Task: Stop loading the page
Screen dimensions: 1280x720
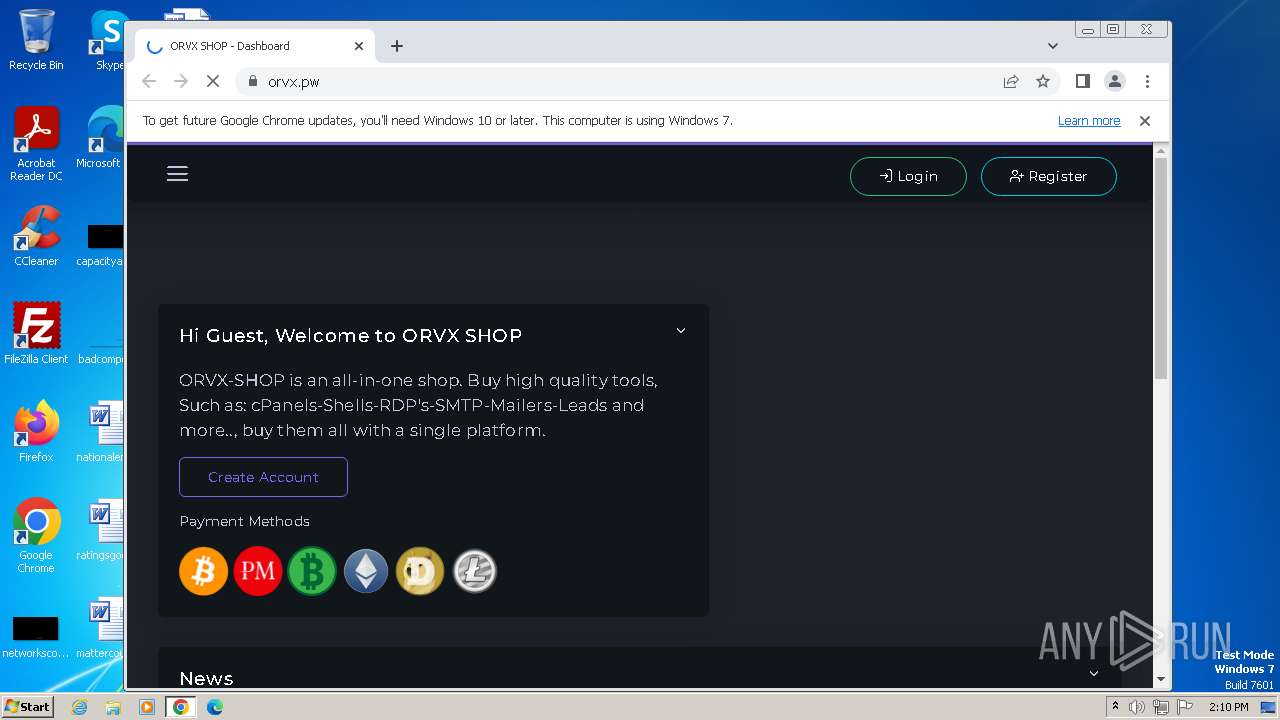Action: coord(213,82)
